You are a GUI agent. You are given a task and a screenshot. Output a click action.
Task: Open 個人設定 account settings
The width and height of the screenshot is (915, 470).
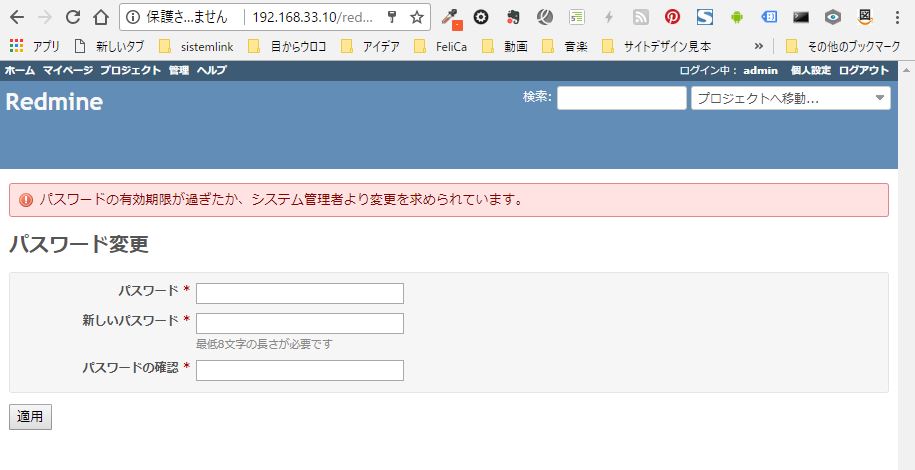811,71
